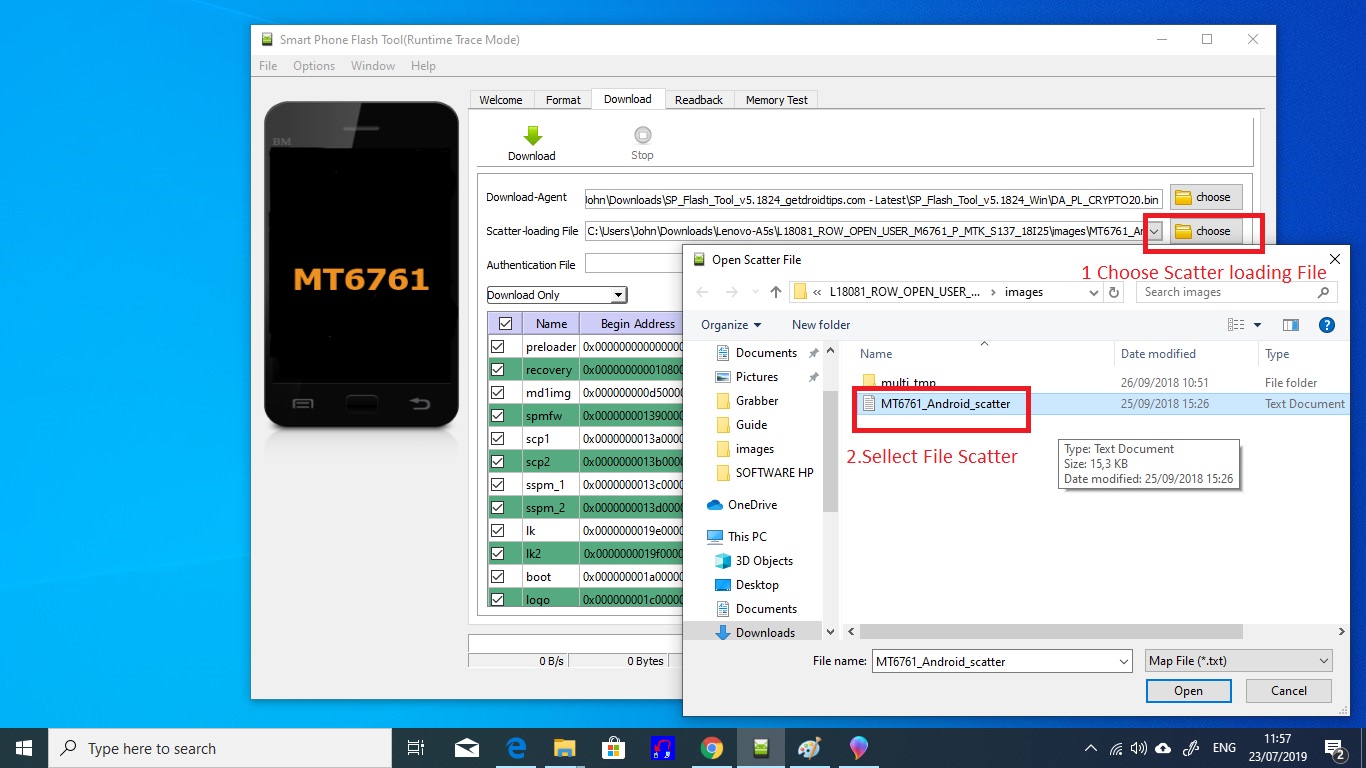Click the Stop icon in the toolbar
The image size is (1366, 768).
point(642,135)
